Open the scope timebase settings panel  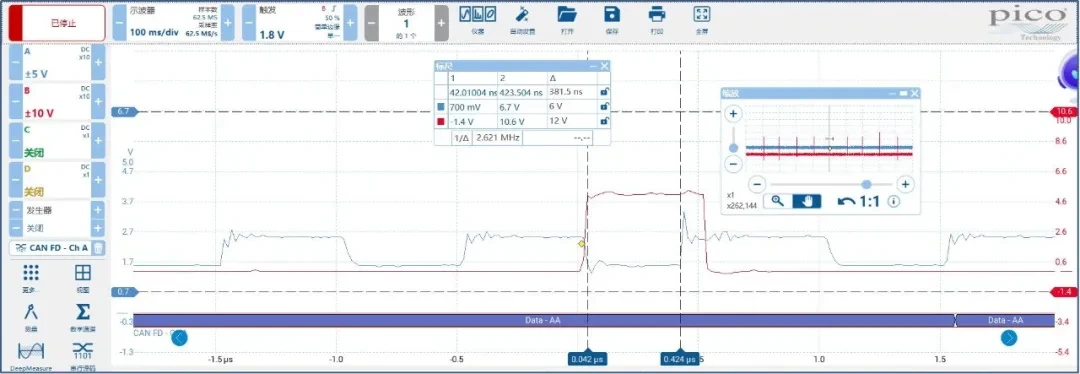click(174, 23)
